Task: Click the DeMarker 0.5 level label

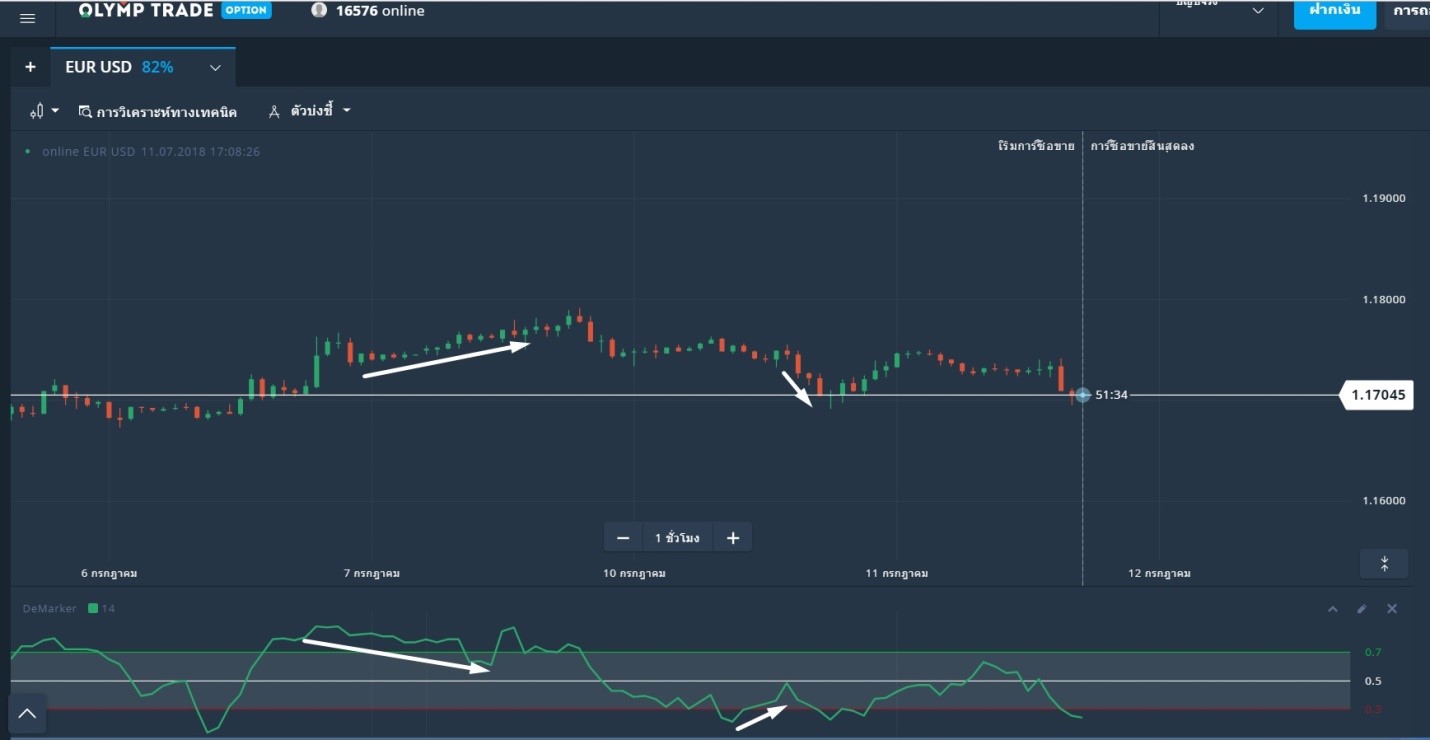Action: coord(1373,682)
